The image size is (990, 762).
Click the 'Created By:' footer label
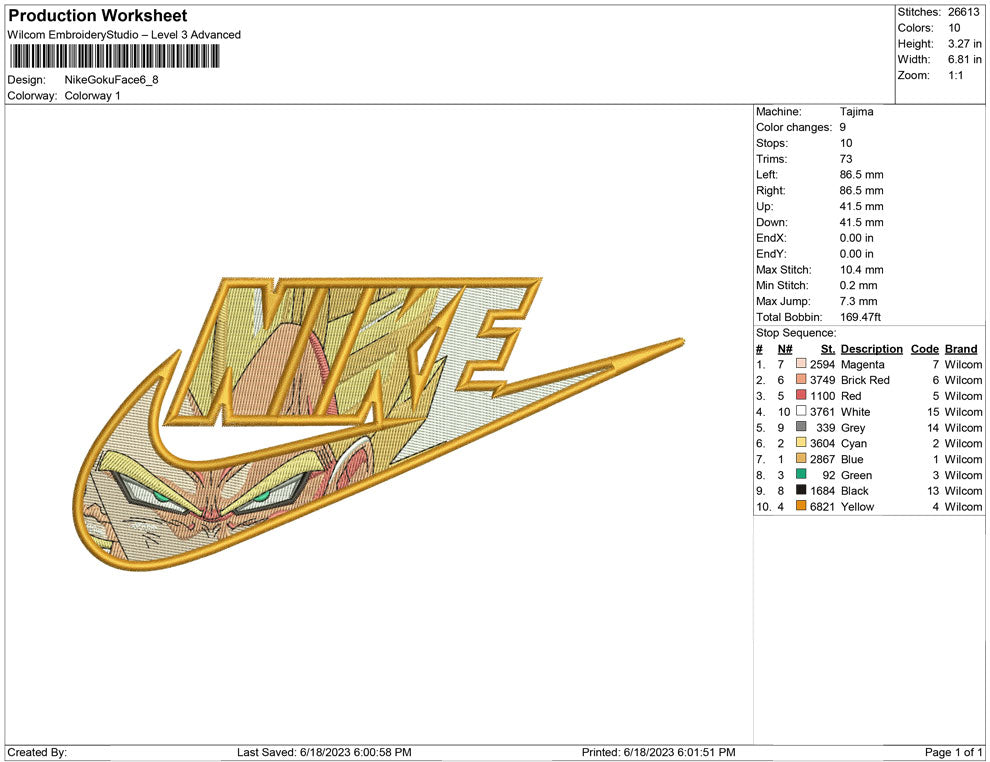point(37,752)
